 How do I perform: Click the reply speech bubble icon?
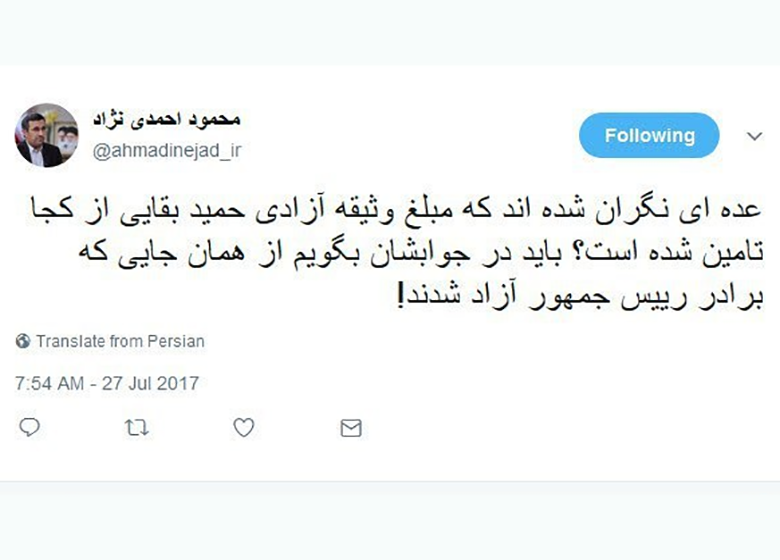(30, 428)
